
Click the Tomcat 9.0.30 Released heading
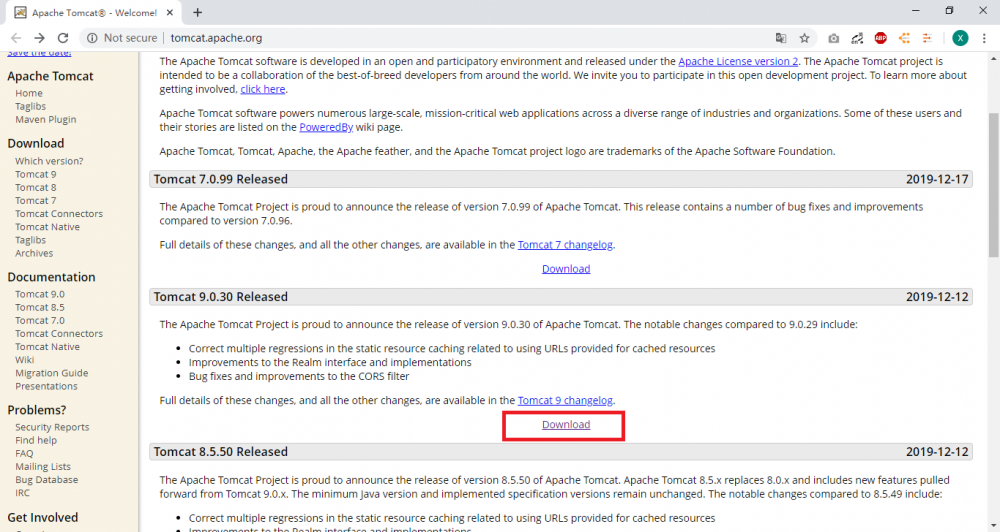click(x=221, y=297)
